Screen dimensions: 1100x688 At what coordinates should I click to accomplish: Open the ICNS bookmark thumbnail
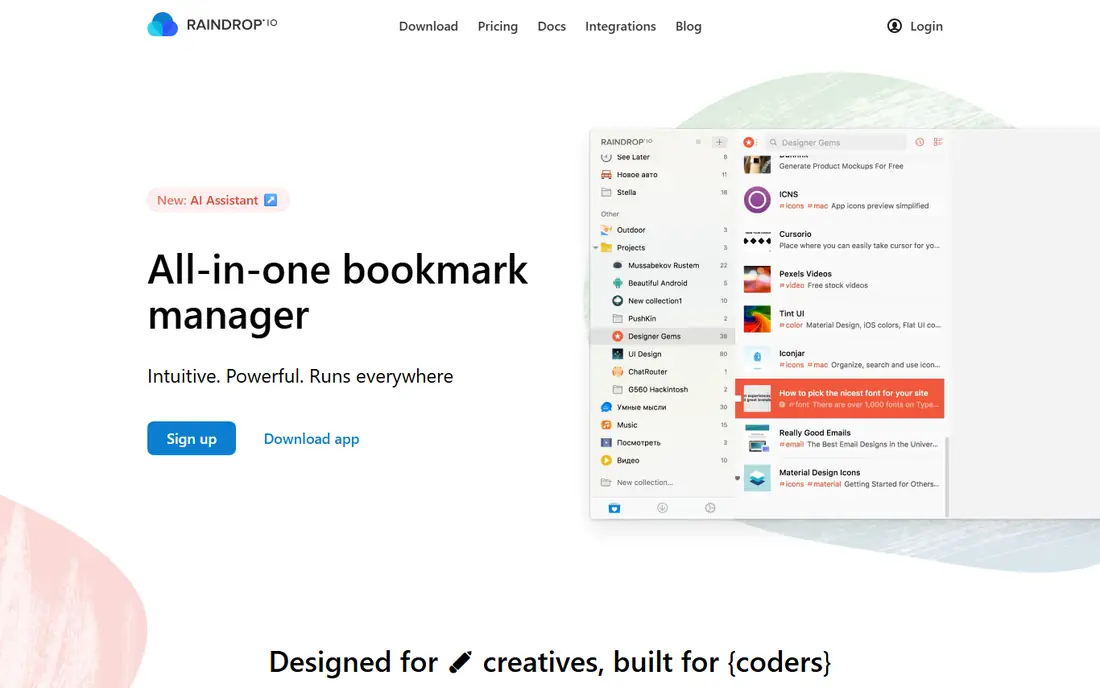click(x=757, y=200)
